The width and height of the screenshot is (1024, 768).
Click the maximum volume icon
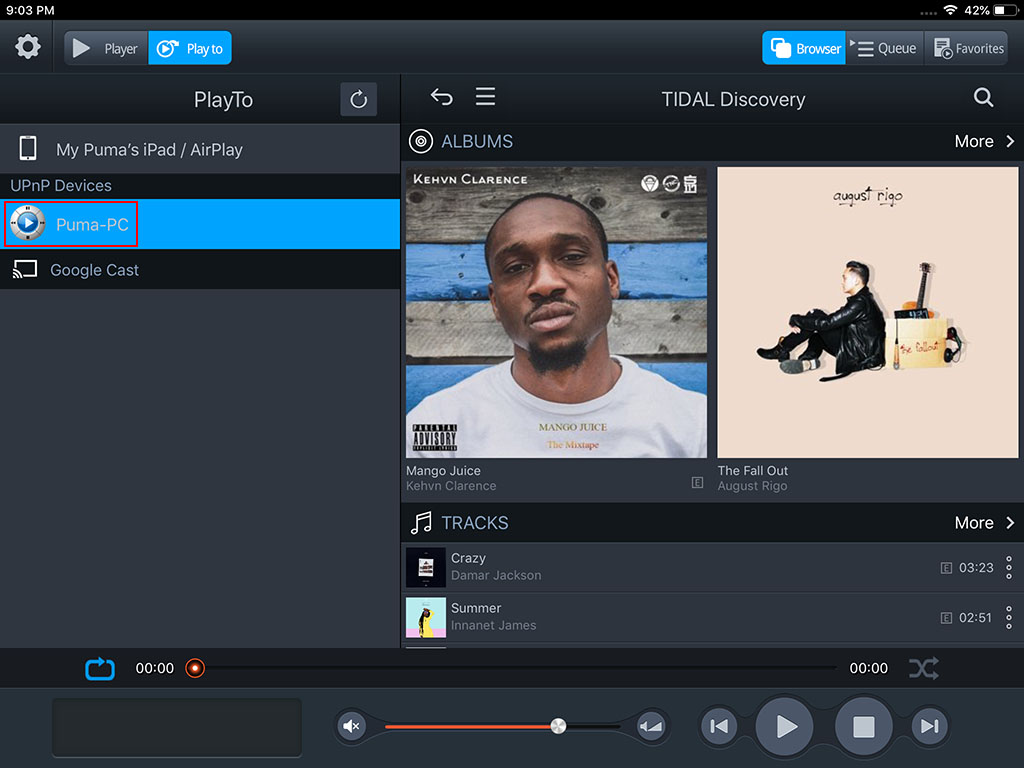651,726
